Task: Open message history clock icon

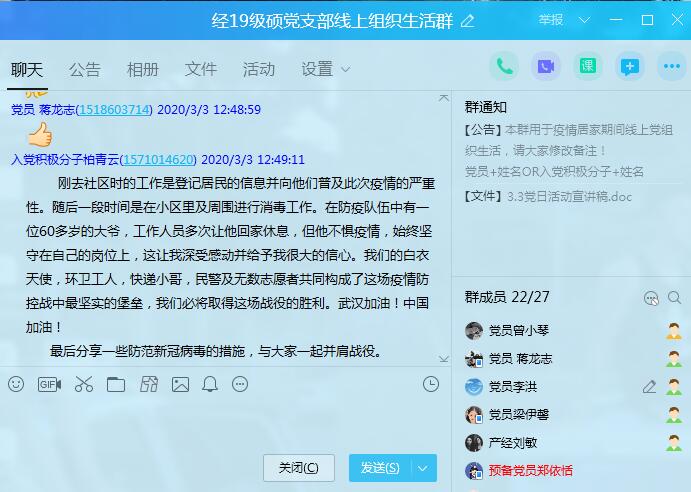Action: point(431,384)
